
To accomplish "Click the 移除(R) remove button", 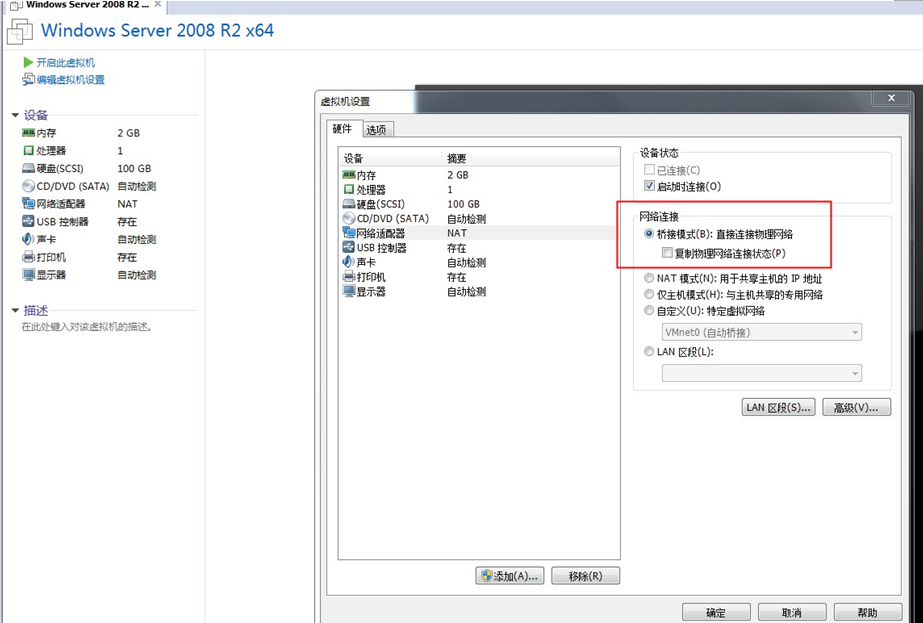I will (586, 576).
